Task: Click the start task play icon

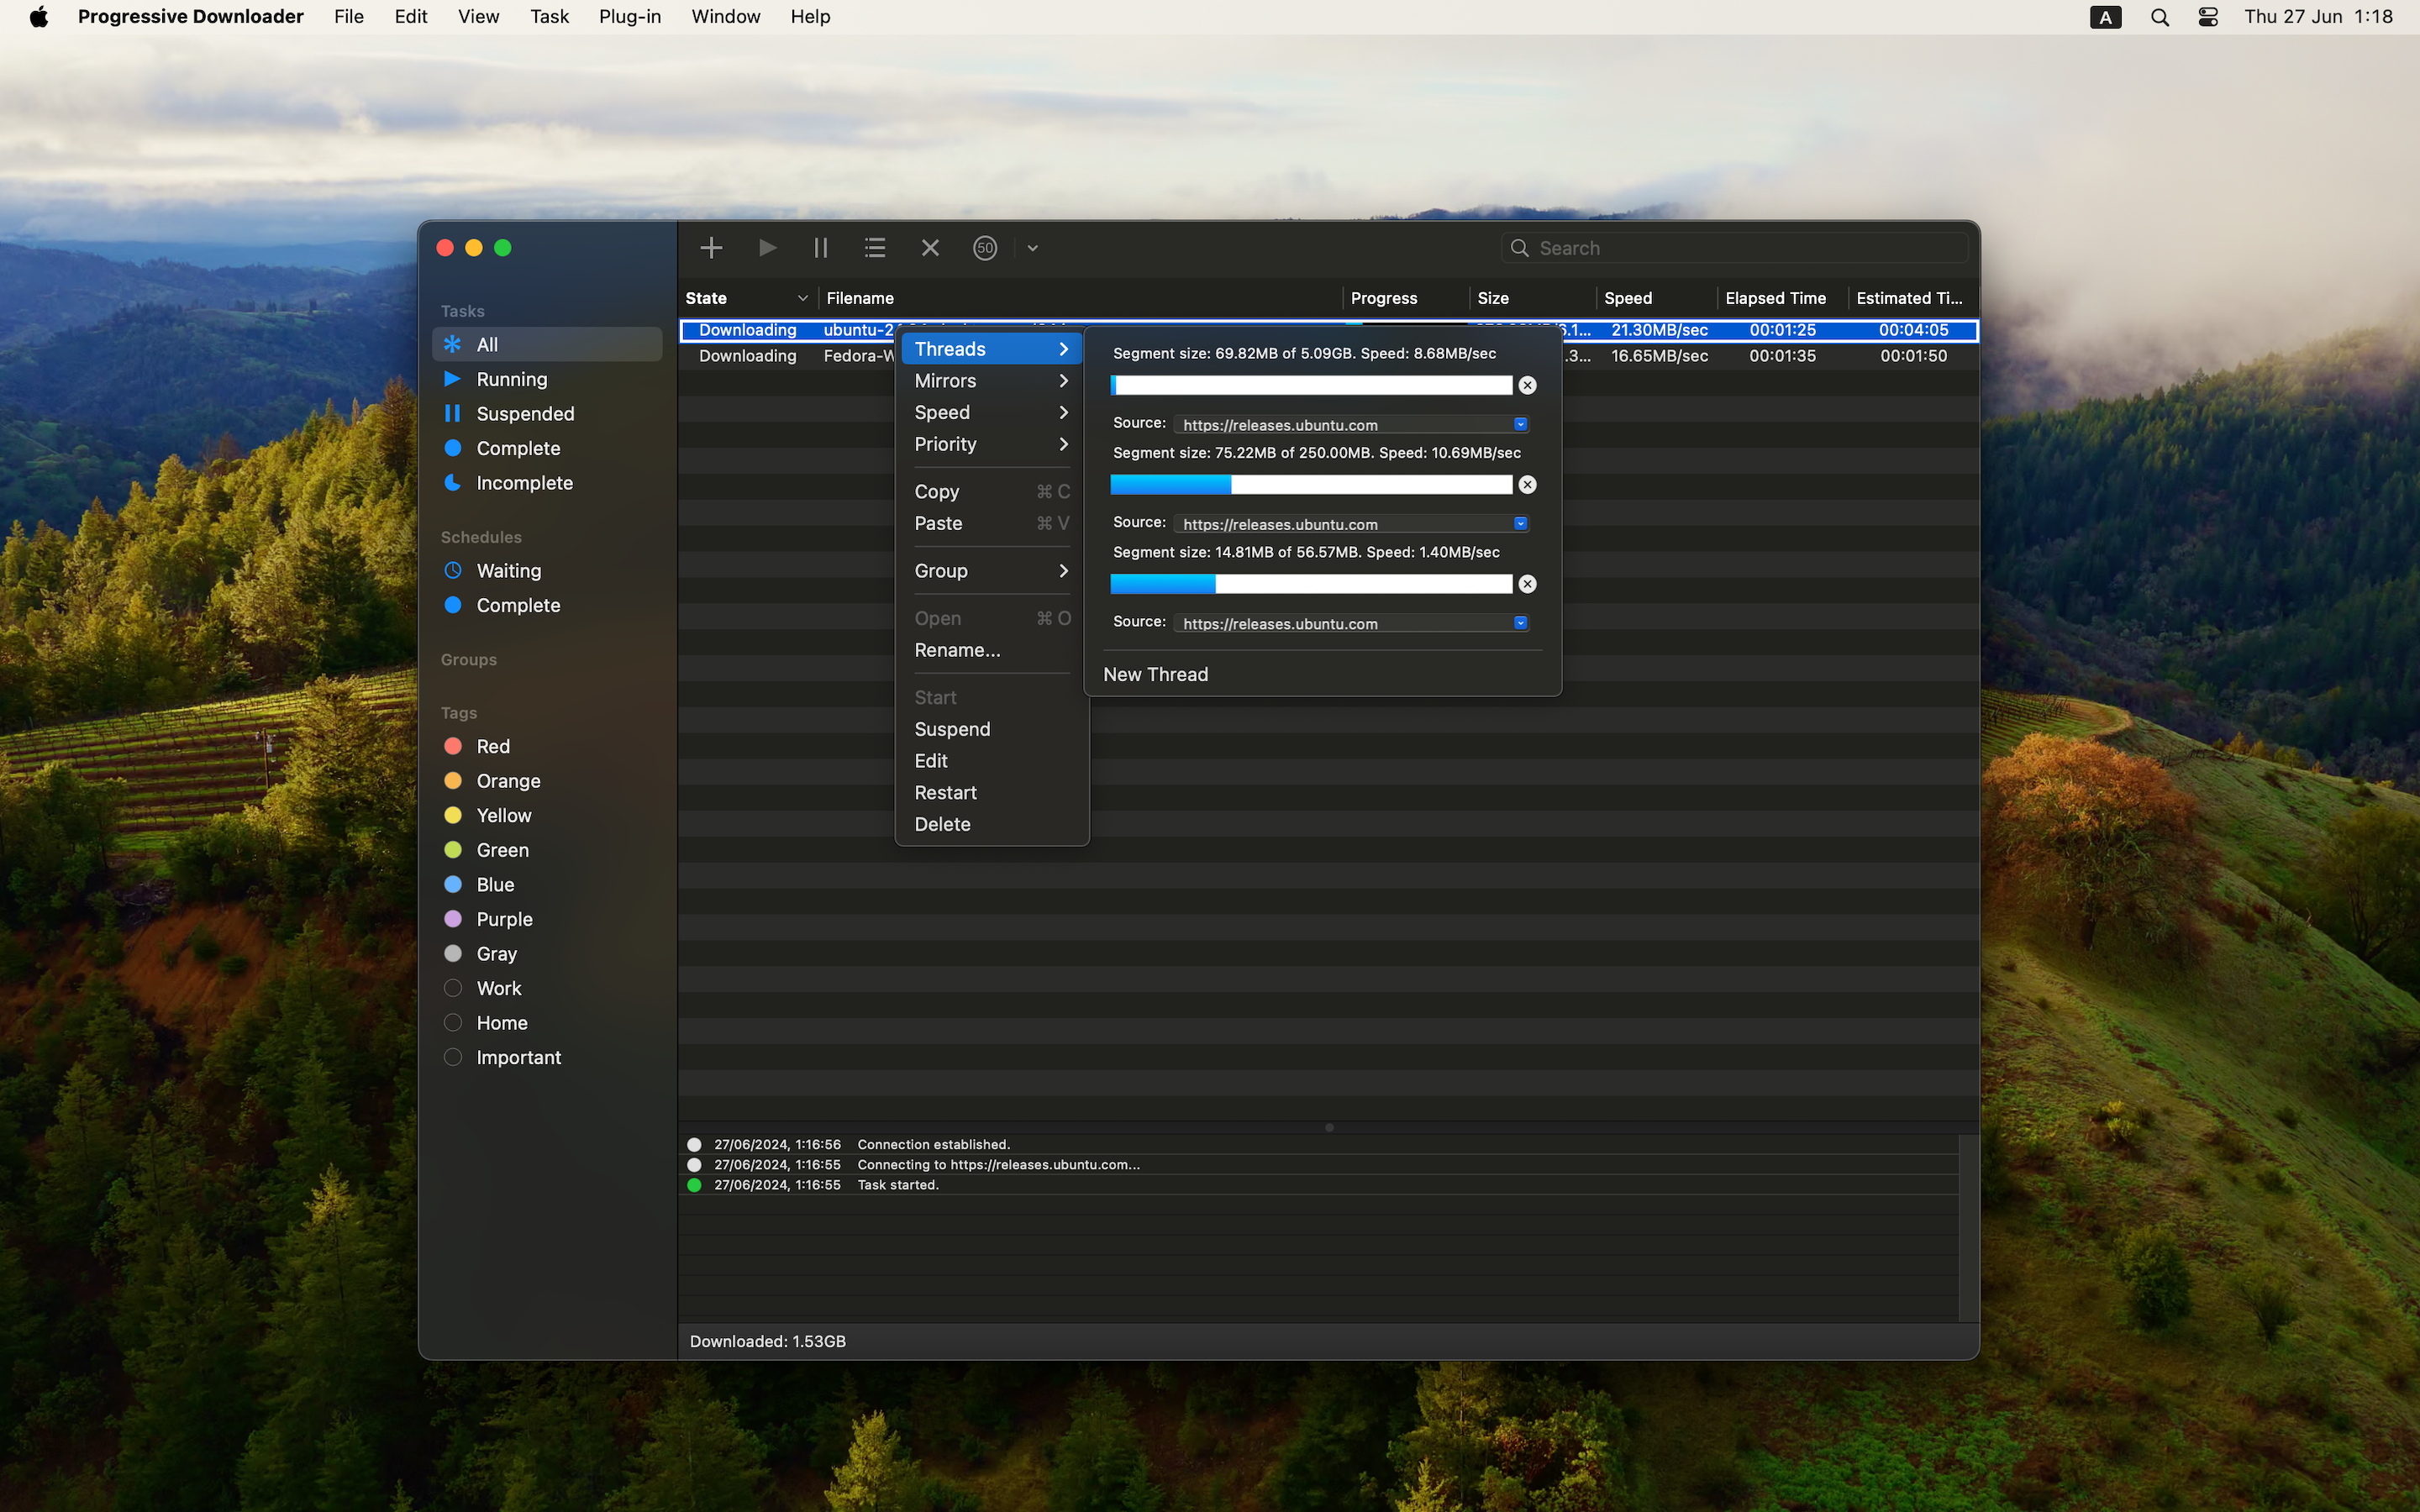Action: point(767,248)
